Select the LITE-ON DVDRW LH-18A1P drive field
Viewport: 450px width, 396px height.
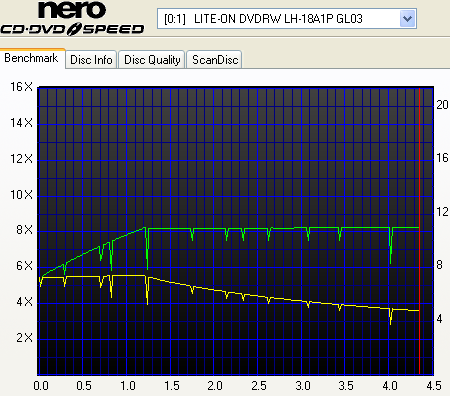coord(287,19)
